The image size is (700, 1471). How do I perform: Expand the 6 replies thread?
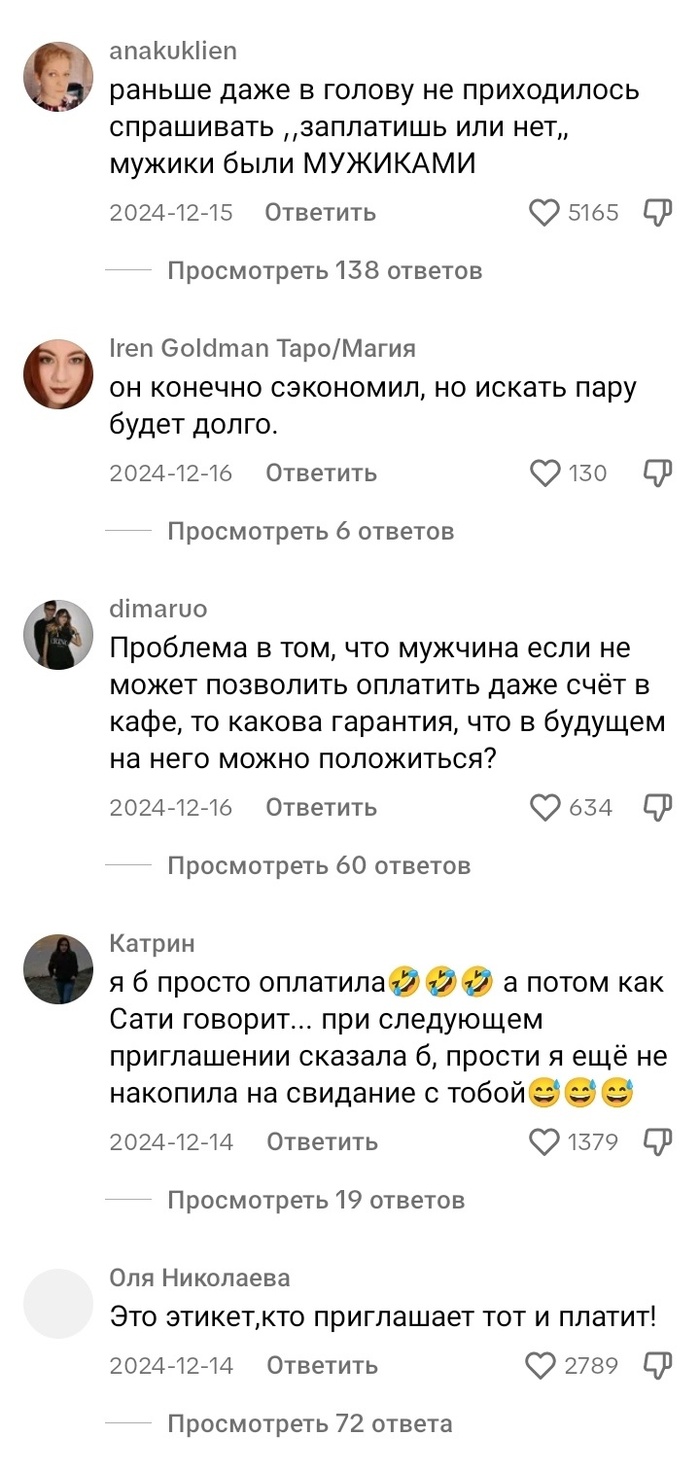coord(310,531)
